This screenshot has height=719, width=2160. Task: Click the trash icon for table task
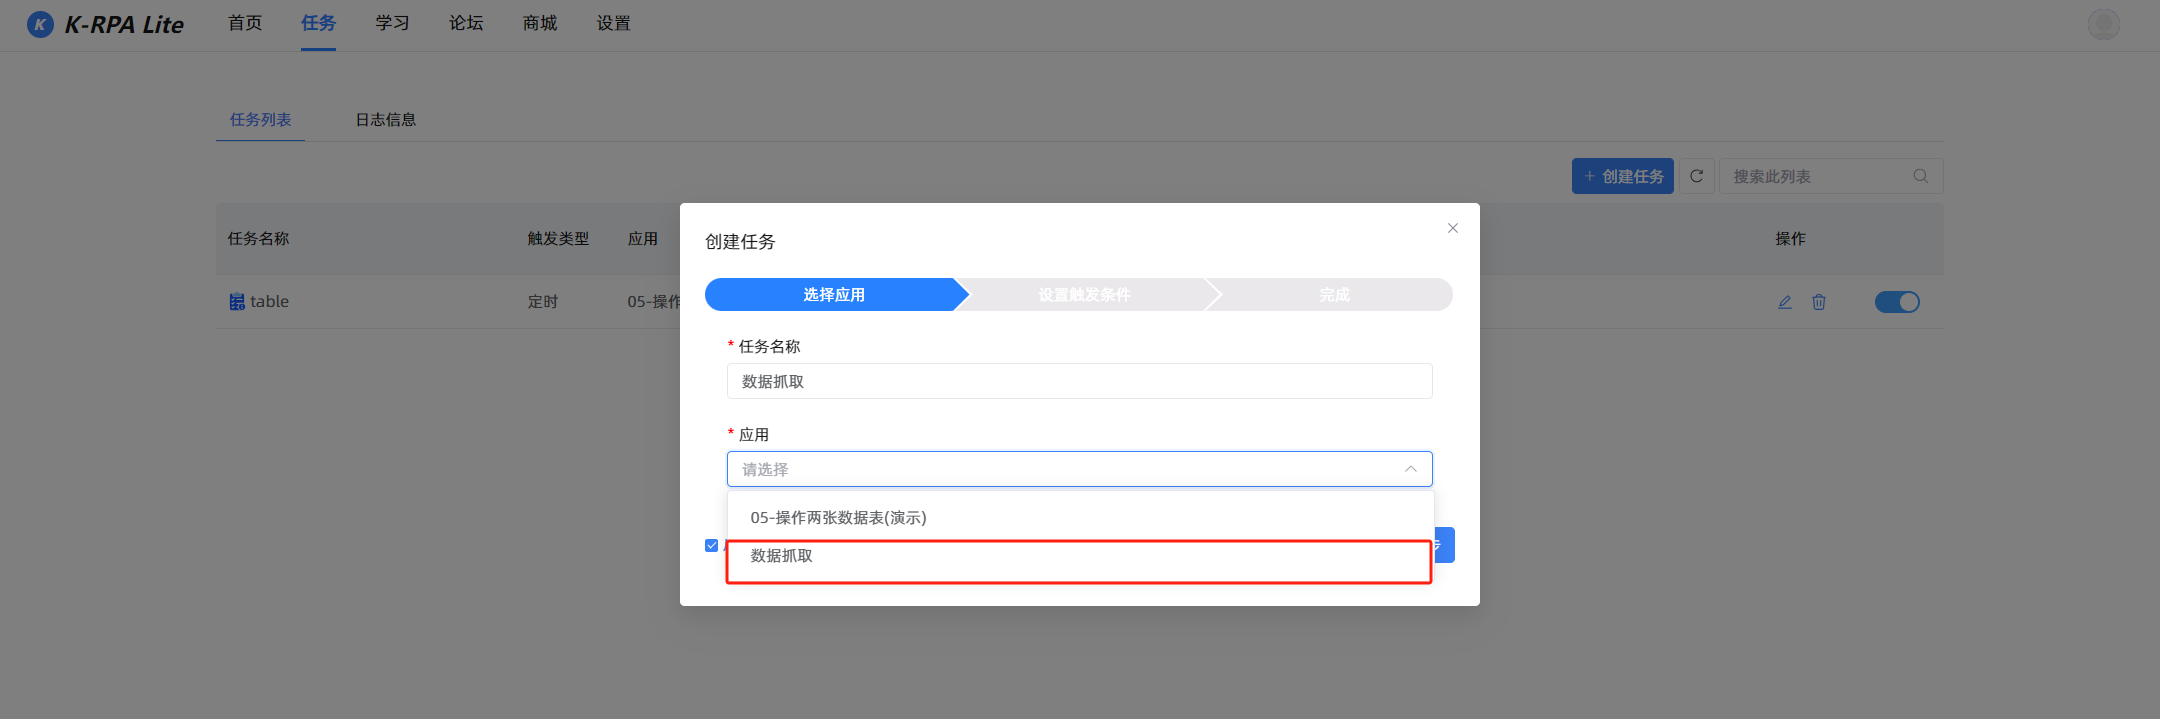point(1819,302)
